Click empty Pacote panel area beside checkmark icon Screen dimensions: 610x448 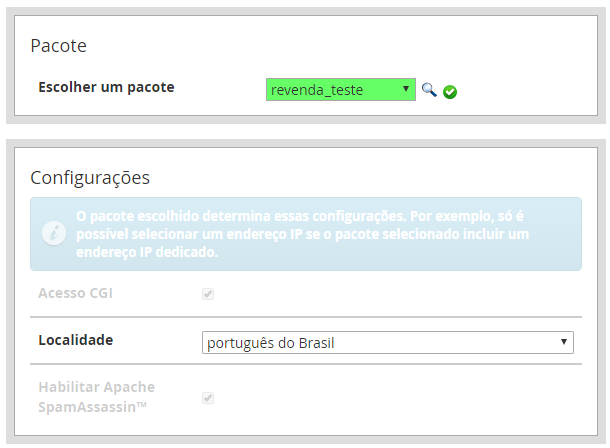click(x=525, y=90)
